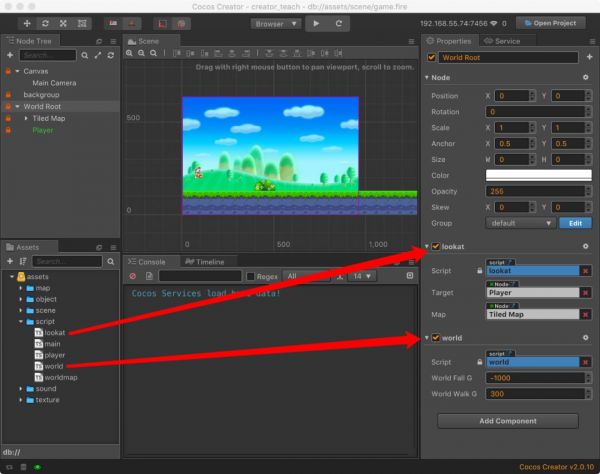Select the Scale transform tool
600x474 pixels.
point(63,24)
